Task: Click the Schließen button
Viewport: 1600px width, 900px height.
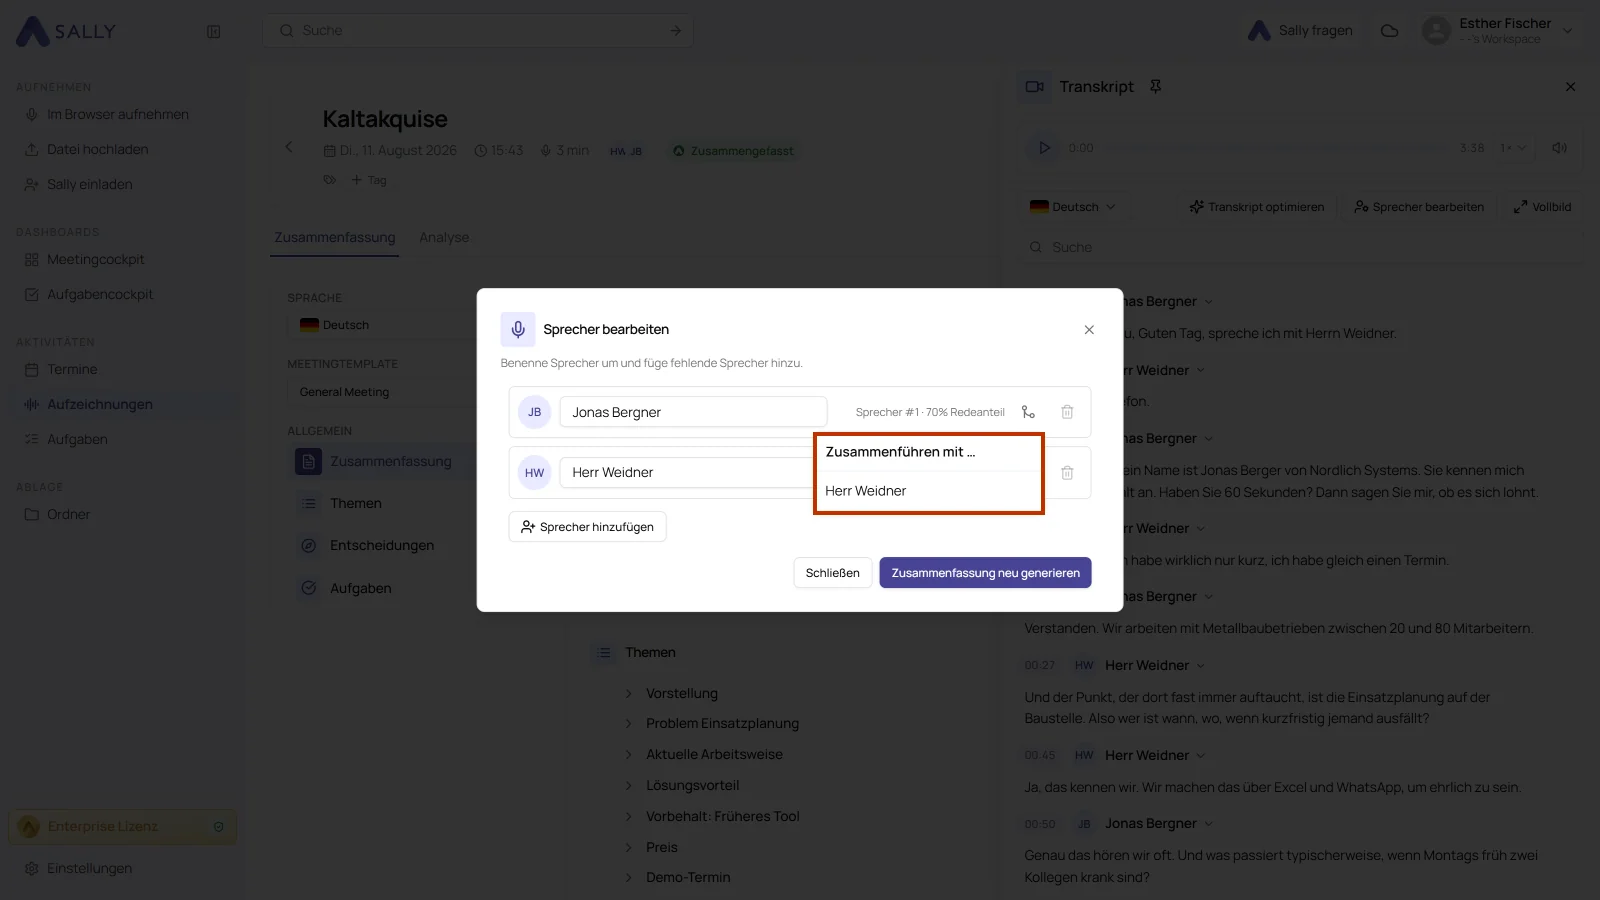Action: 832,573
